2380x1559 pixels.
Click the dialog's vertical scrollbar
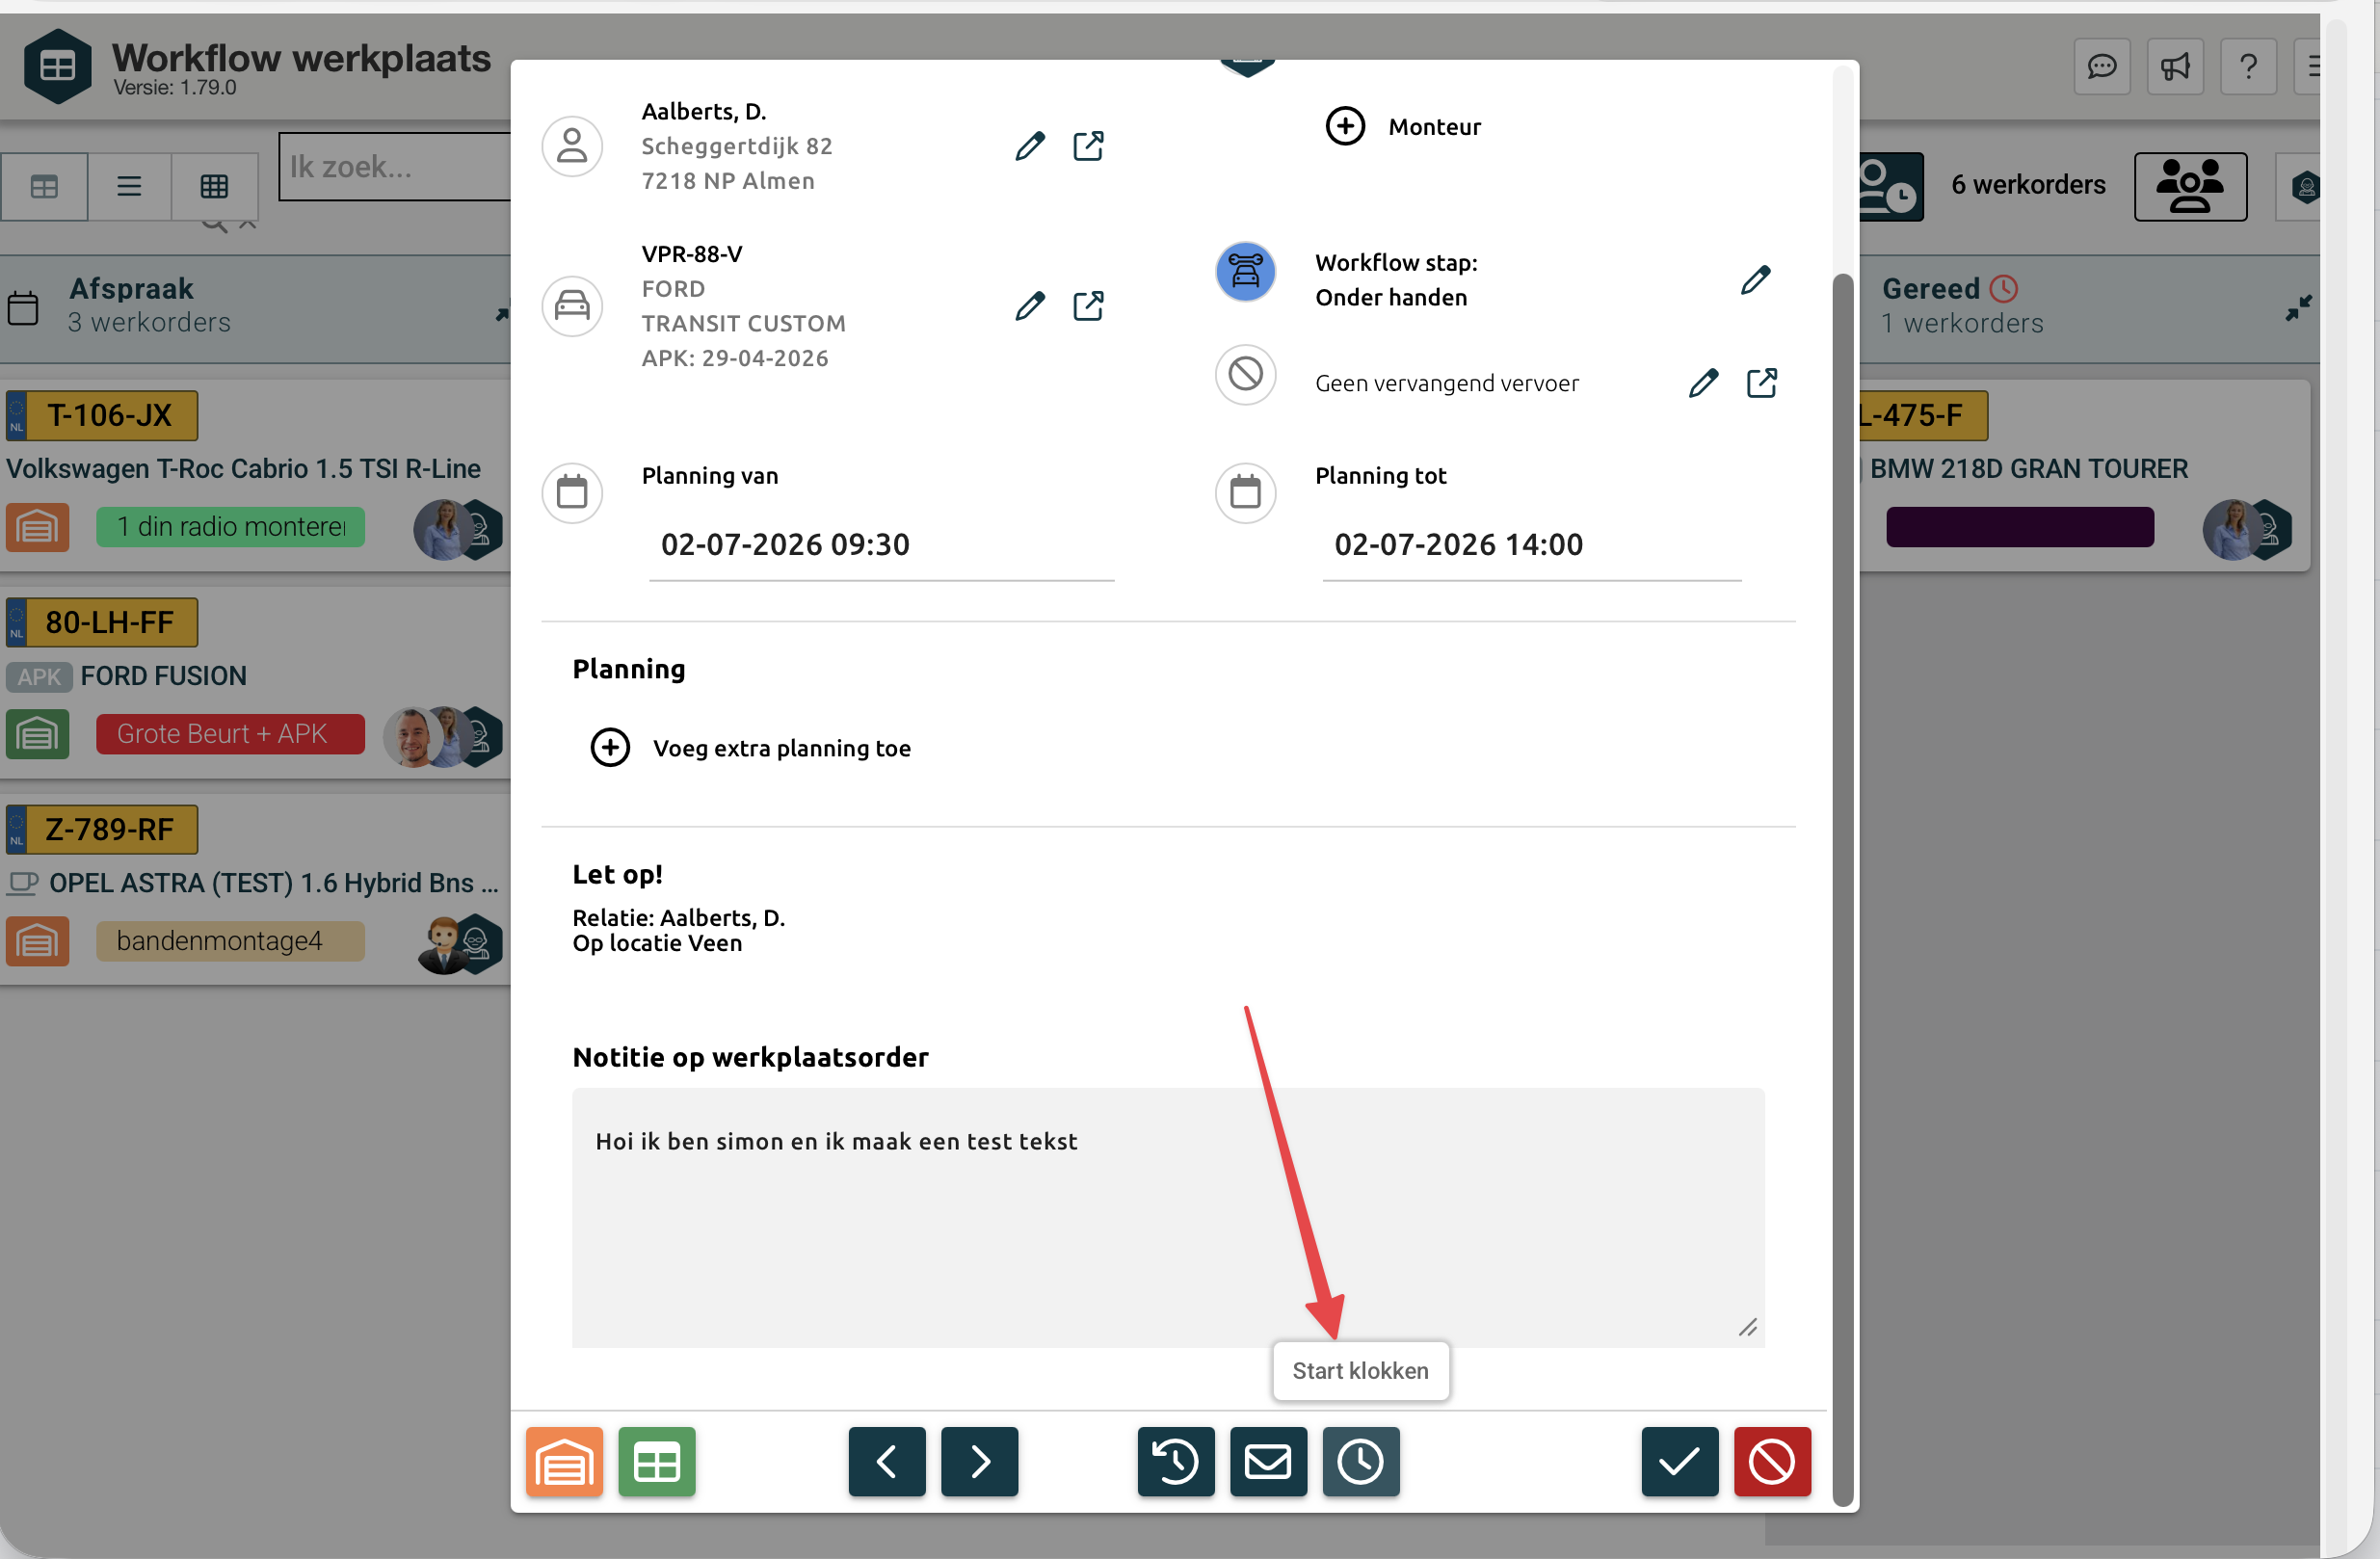[x=1842, y=888]
